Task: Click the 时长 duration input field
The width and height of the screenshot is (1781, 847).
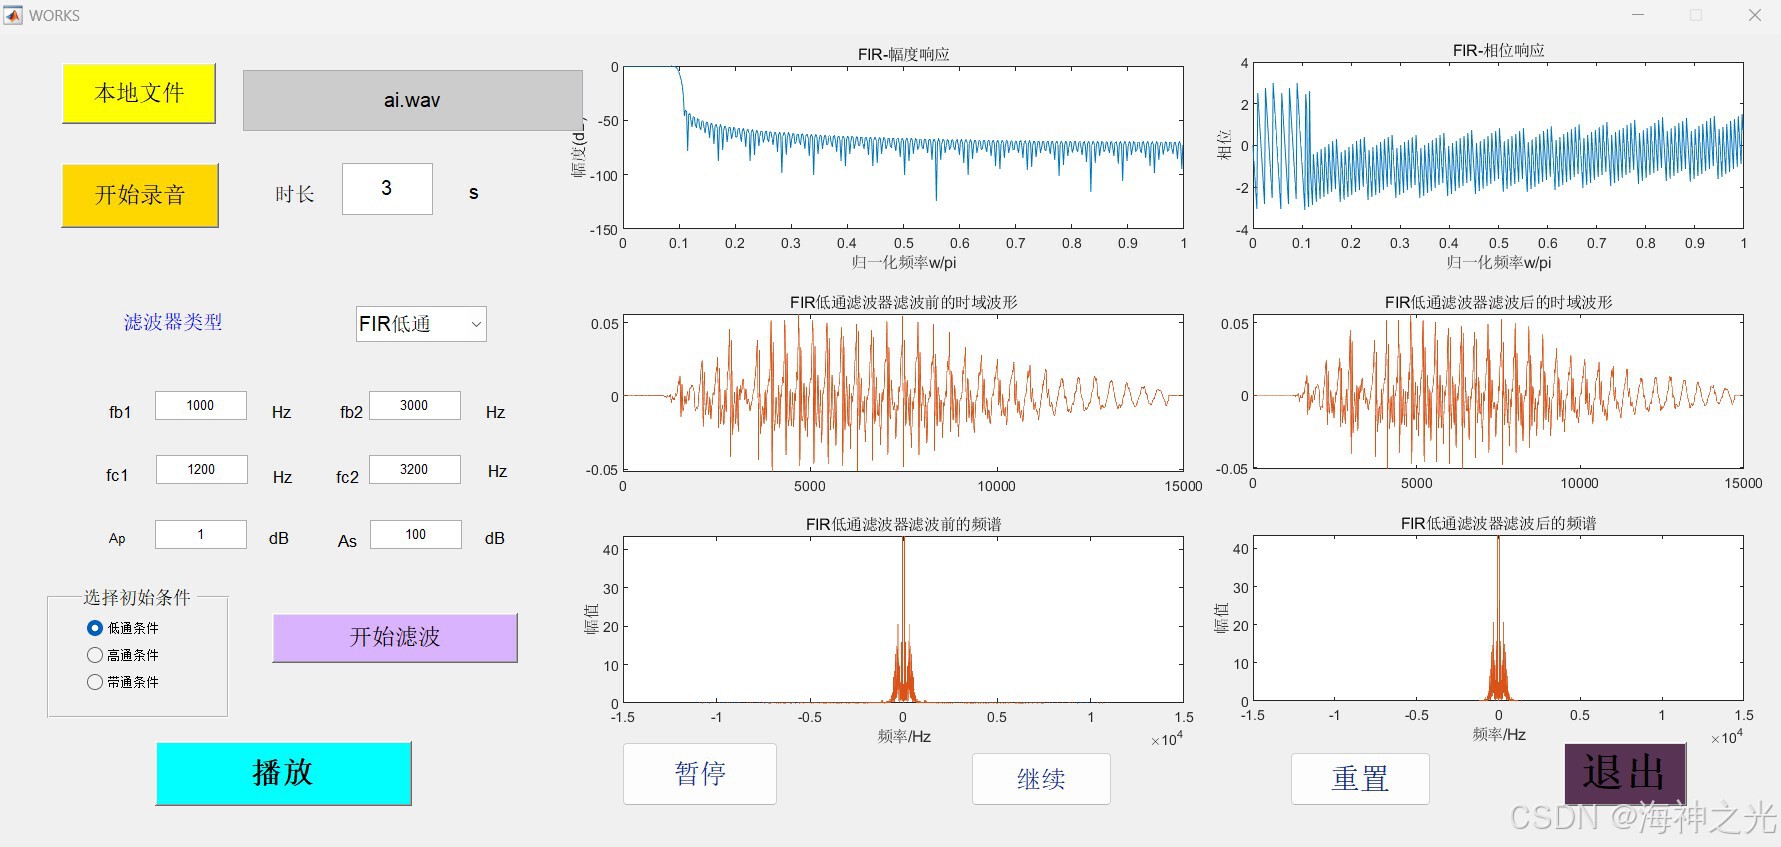Action: pyautogui.click(x=387, y=188)
